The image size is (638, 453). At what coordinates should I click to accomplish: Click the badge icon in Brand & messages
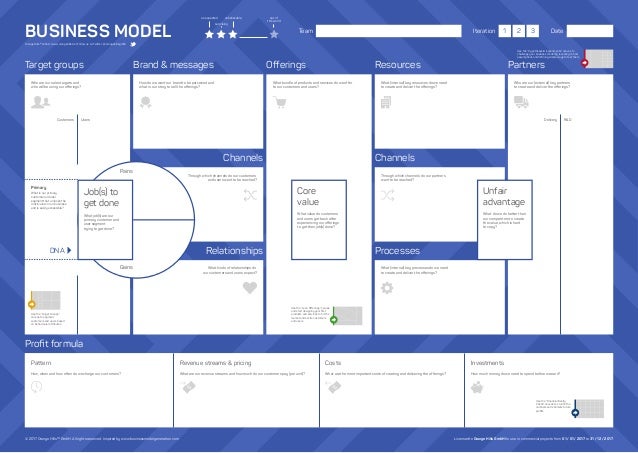pos(145,102)
